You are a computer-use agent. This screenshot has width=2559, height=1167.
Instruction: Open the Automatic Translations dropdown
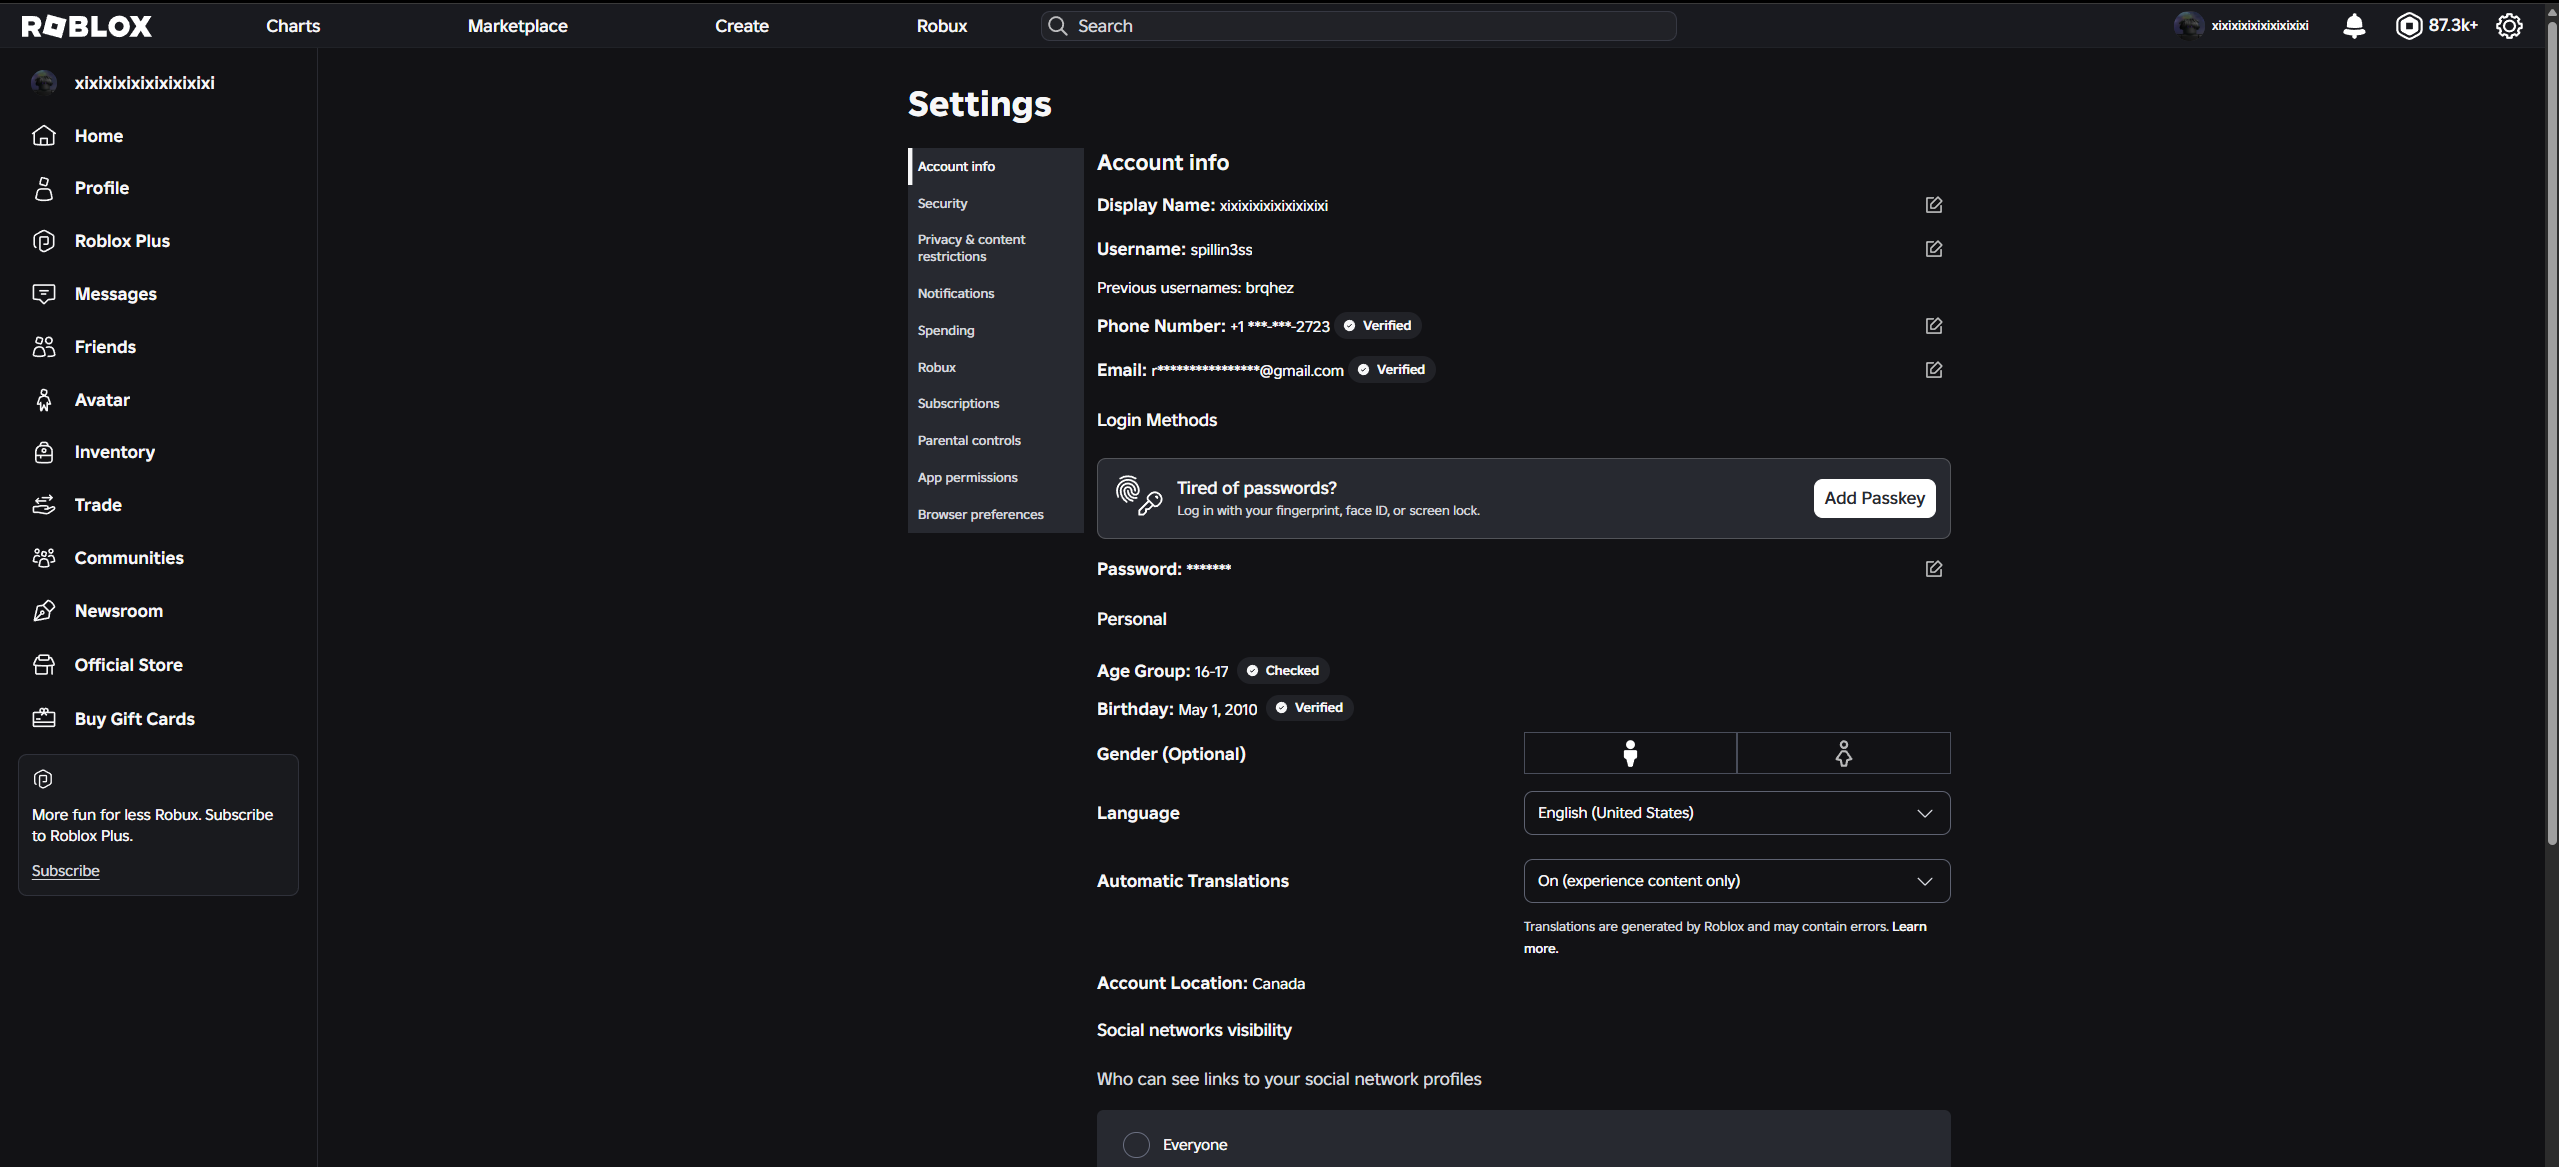[x=1737, y=881]
